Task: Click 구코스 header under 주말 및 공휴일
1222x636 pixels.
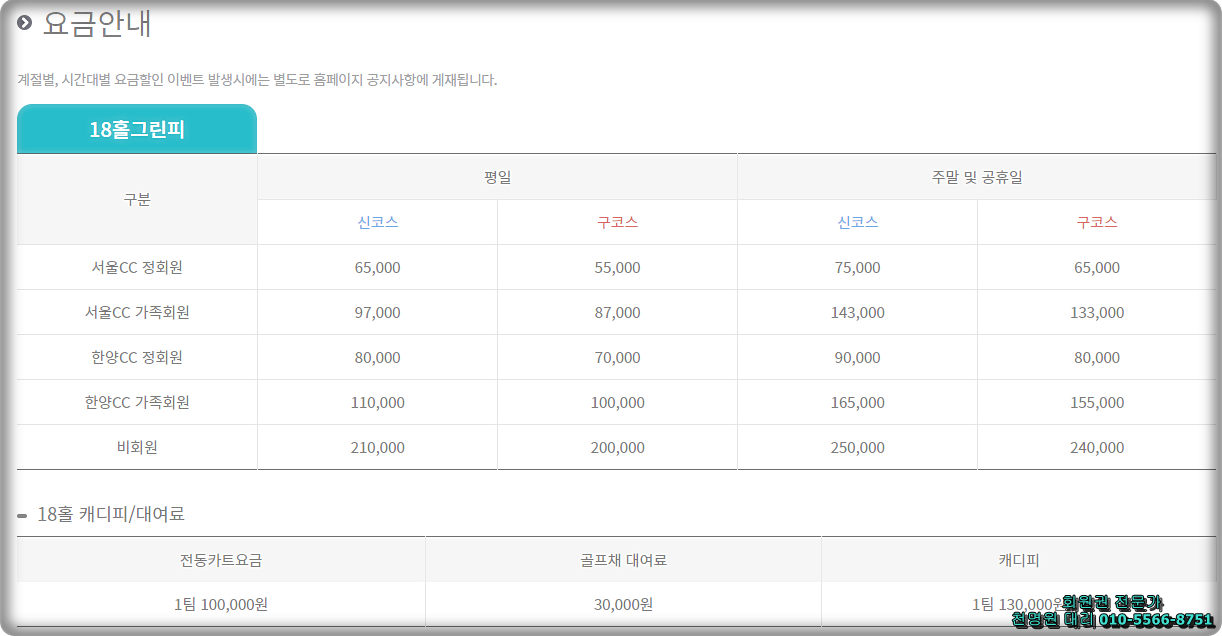Action: point(1097,222)
